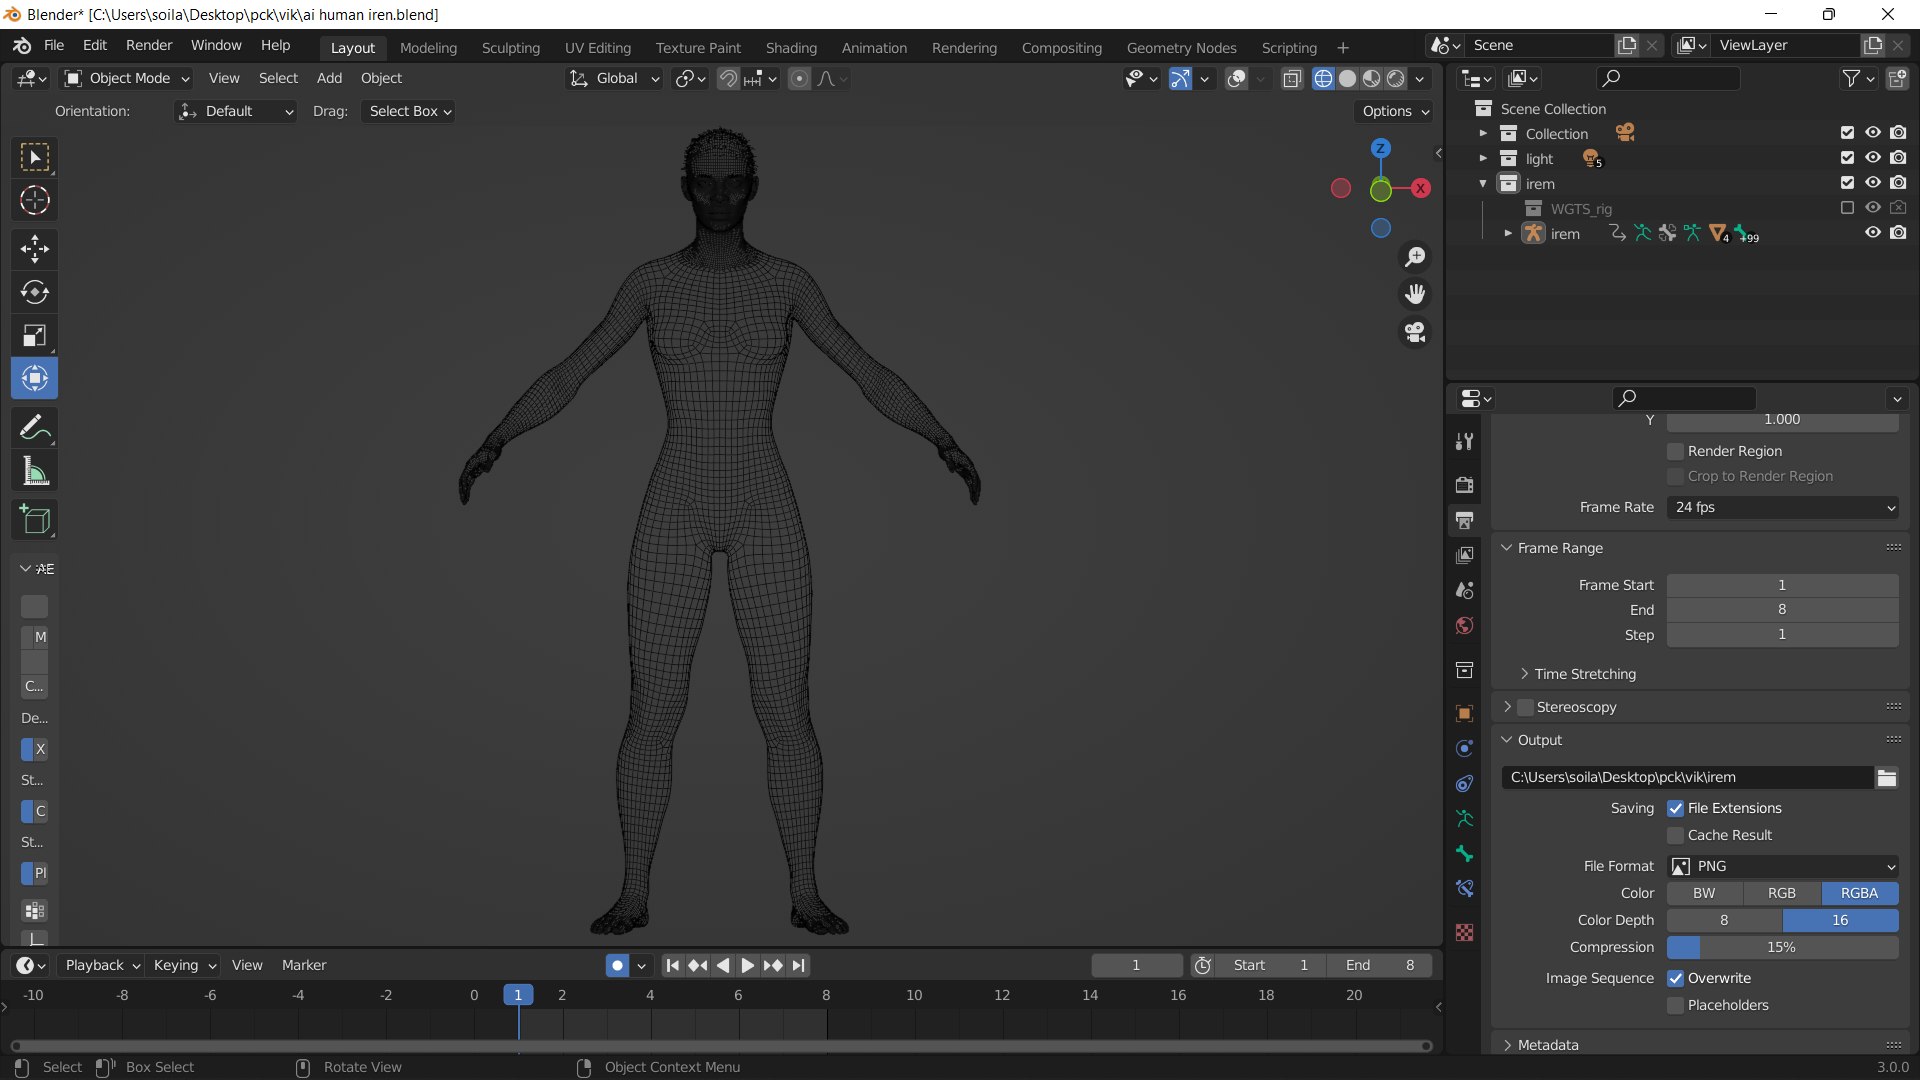Open World properties globe tab
Screen dimensions: 1920x1080
point(1465,626)
